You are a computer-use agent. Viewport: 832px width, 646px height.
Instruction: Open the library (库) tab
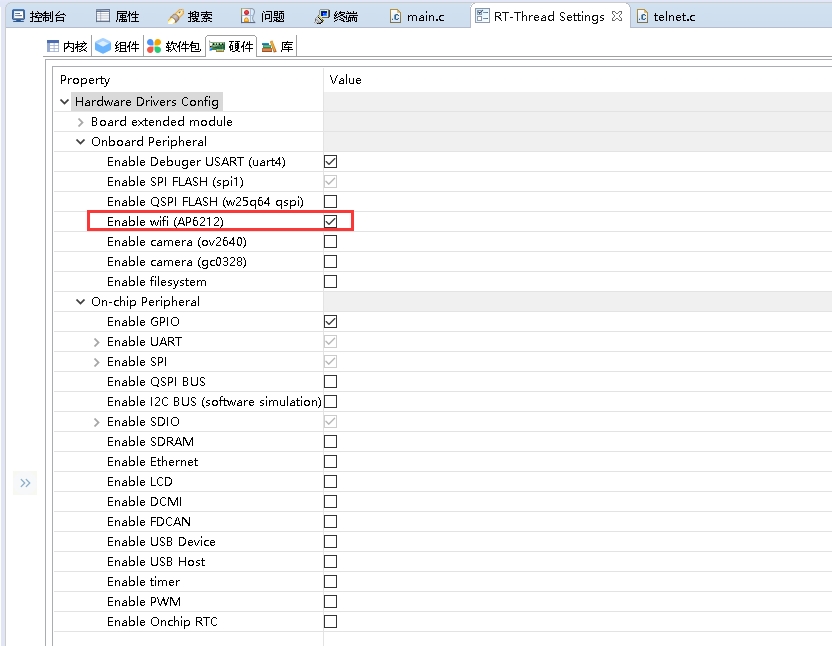click(x=277, y=46)
